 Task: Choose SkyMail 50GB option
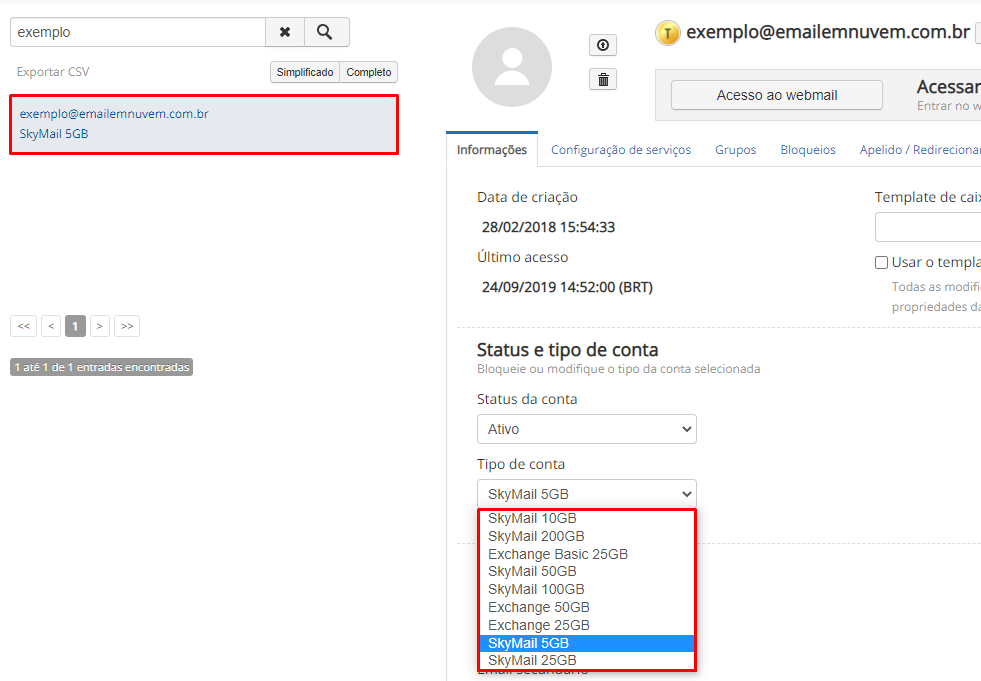point(587,571)
